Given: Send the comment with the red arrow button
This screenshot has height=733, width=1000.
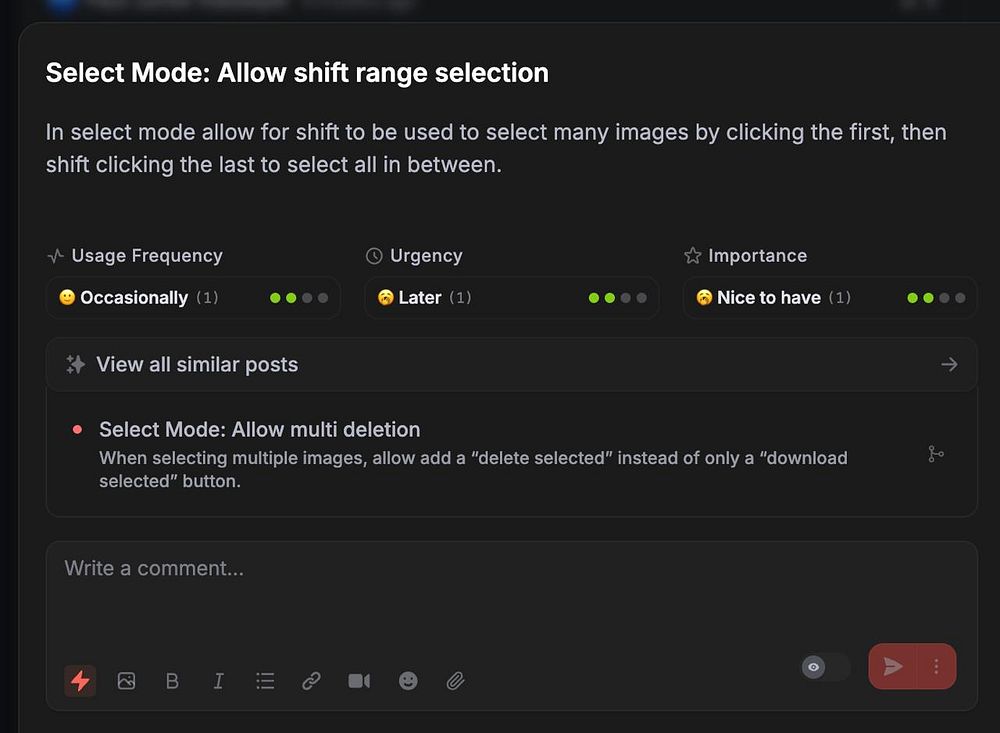Looking at the screenshot, I should 893,667.
